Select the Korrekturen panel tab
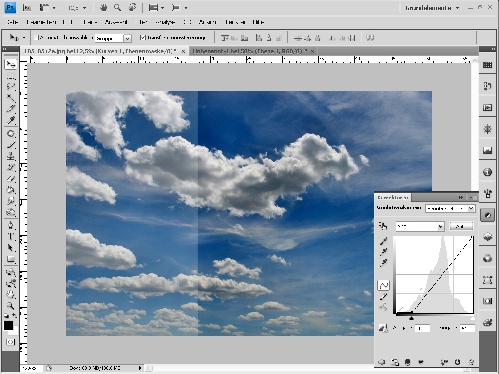The image size is (499, 374). pos(393,198)
